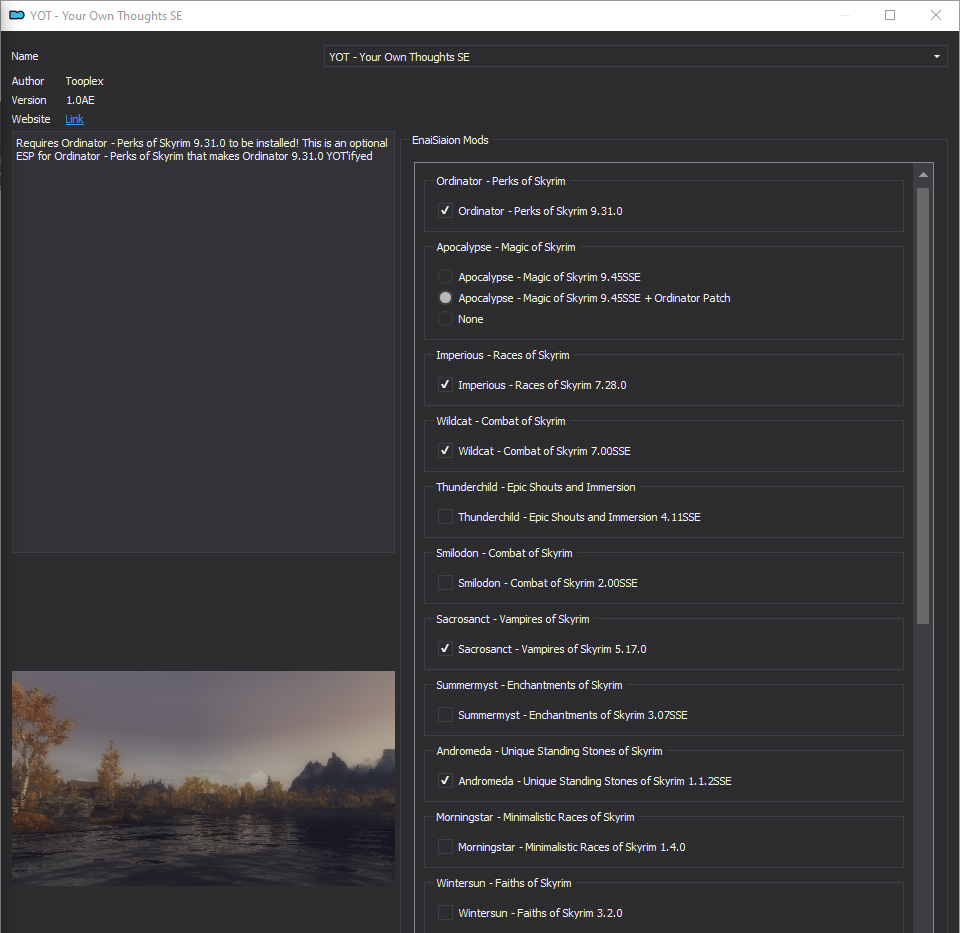The height and width of the screenshot is (933, 960).
Task: Open the Website Link
Action: pyautogui.click(x=74, y=119)
